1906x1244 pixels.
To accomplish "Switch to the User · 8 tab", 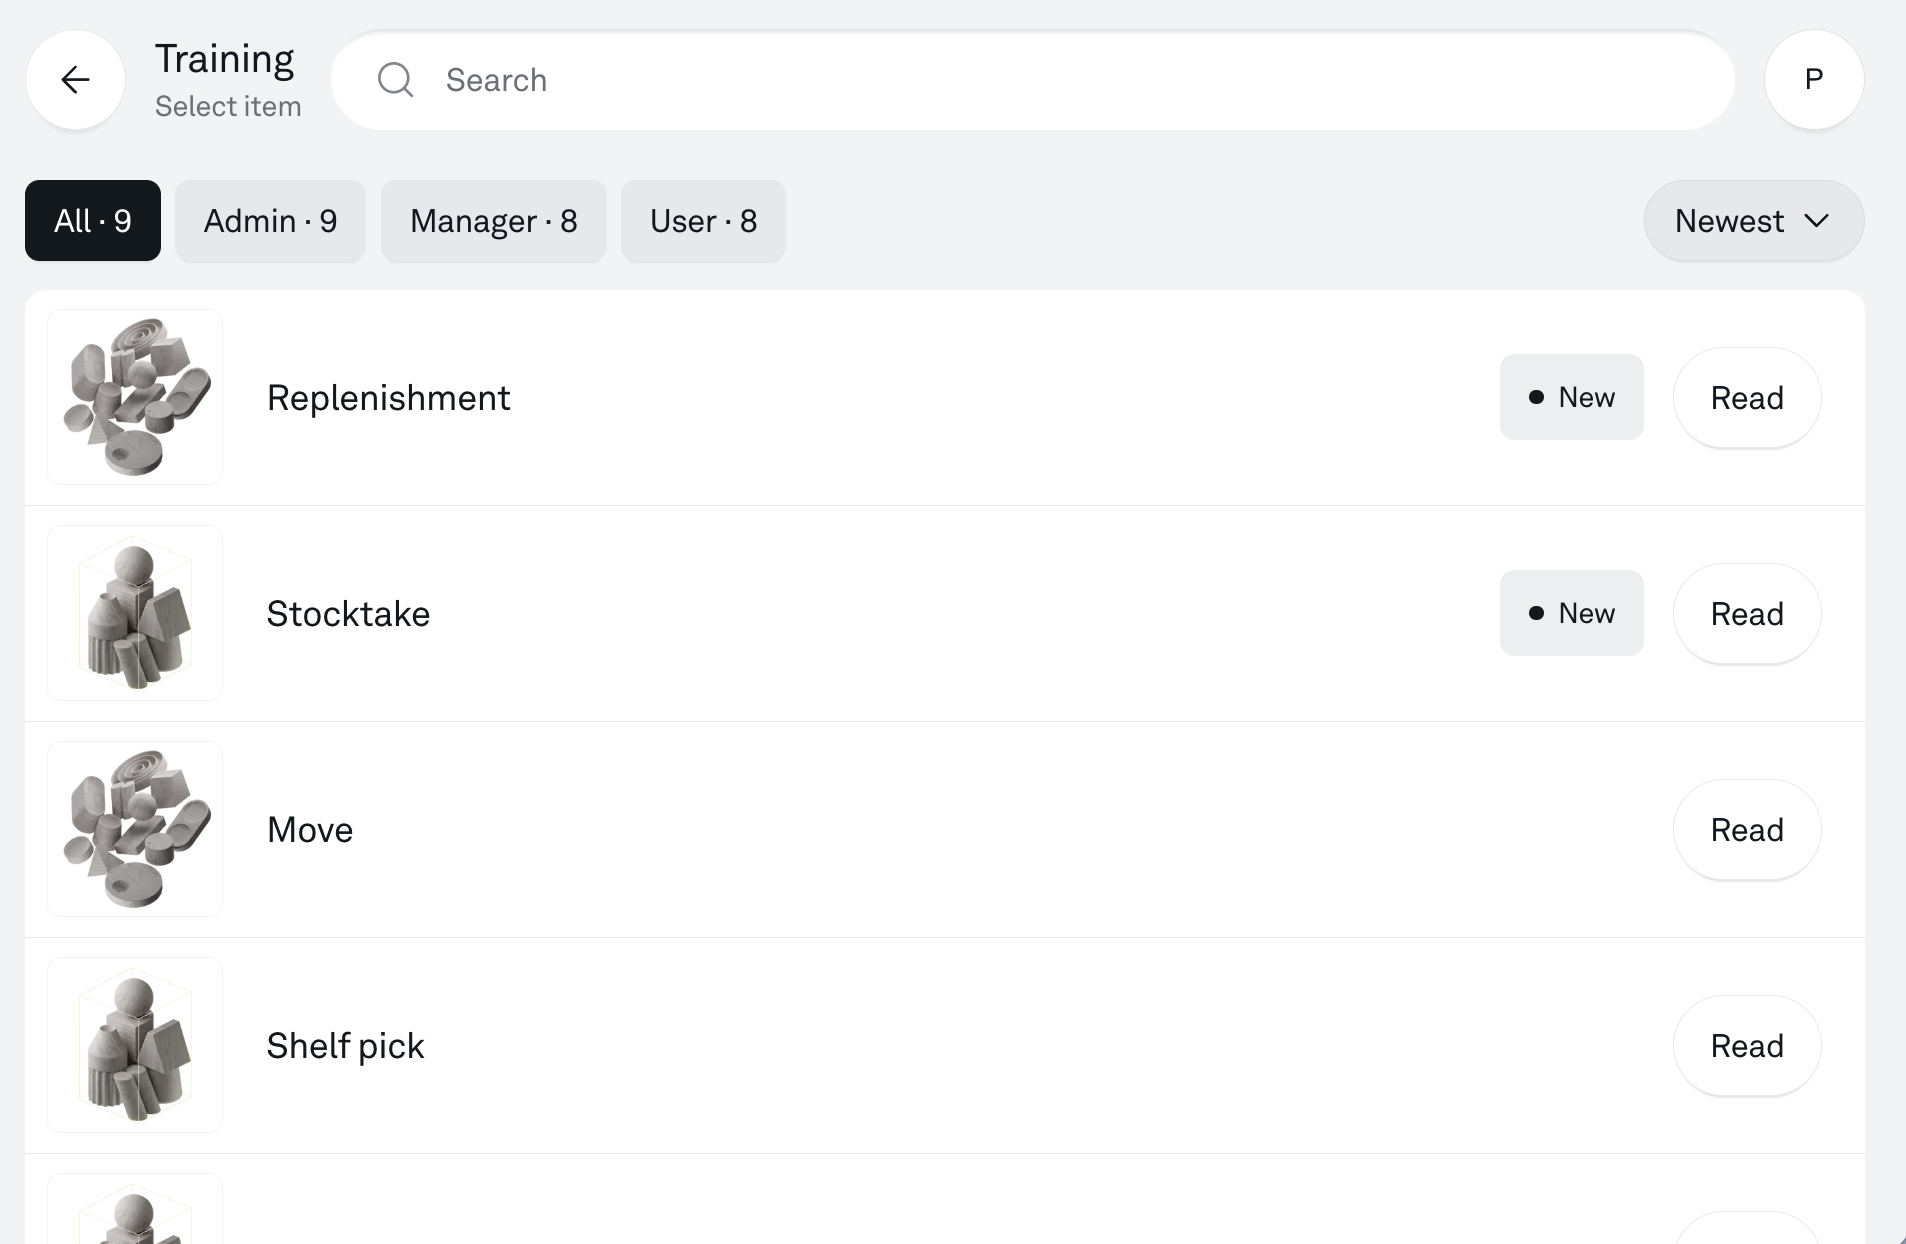I will coord(703,221).
